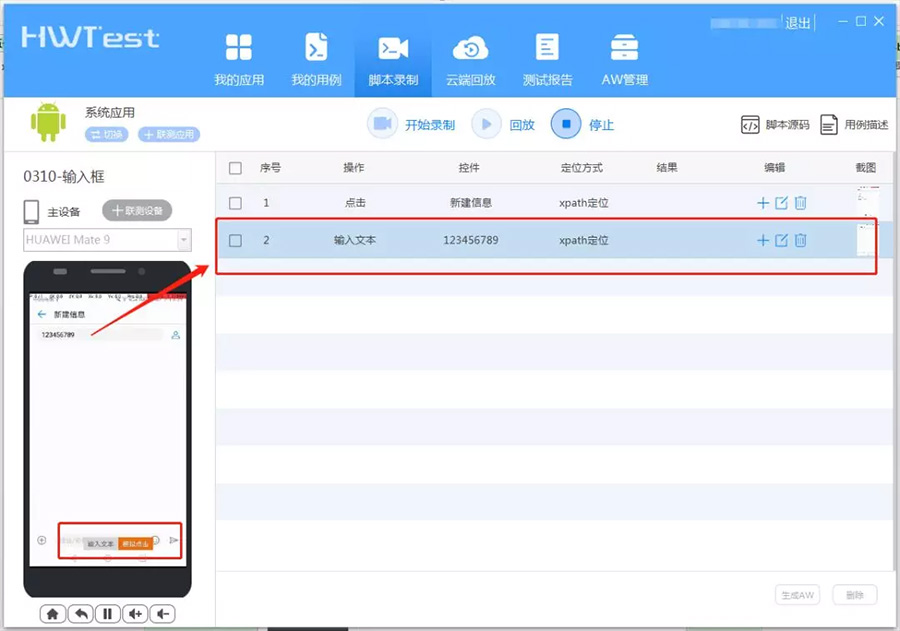Open 用例描述 case description
The image size is (900, 631).
pyautogui.click(x=854, y=125)
